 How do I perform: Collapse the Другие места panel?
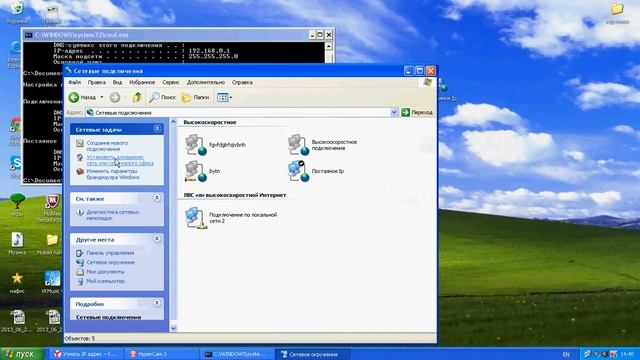click(157, 239)
